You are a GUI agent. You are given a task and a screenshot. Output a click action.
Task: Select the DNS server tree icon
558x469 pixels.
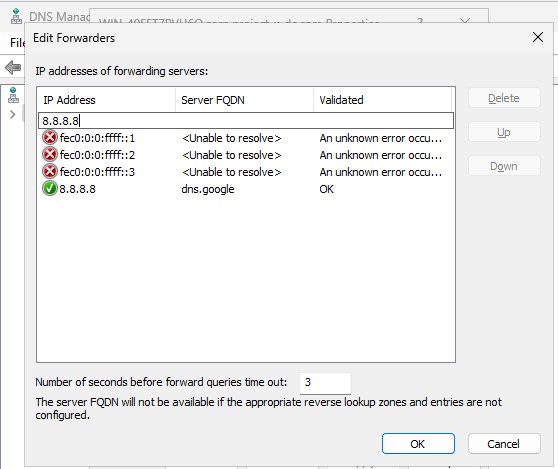click(x=13, y=95)
